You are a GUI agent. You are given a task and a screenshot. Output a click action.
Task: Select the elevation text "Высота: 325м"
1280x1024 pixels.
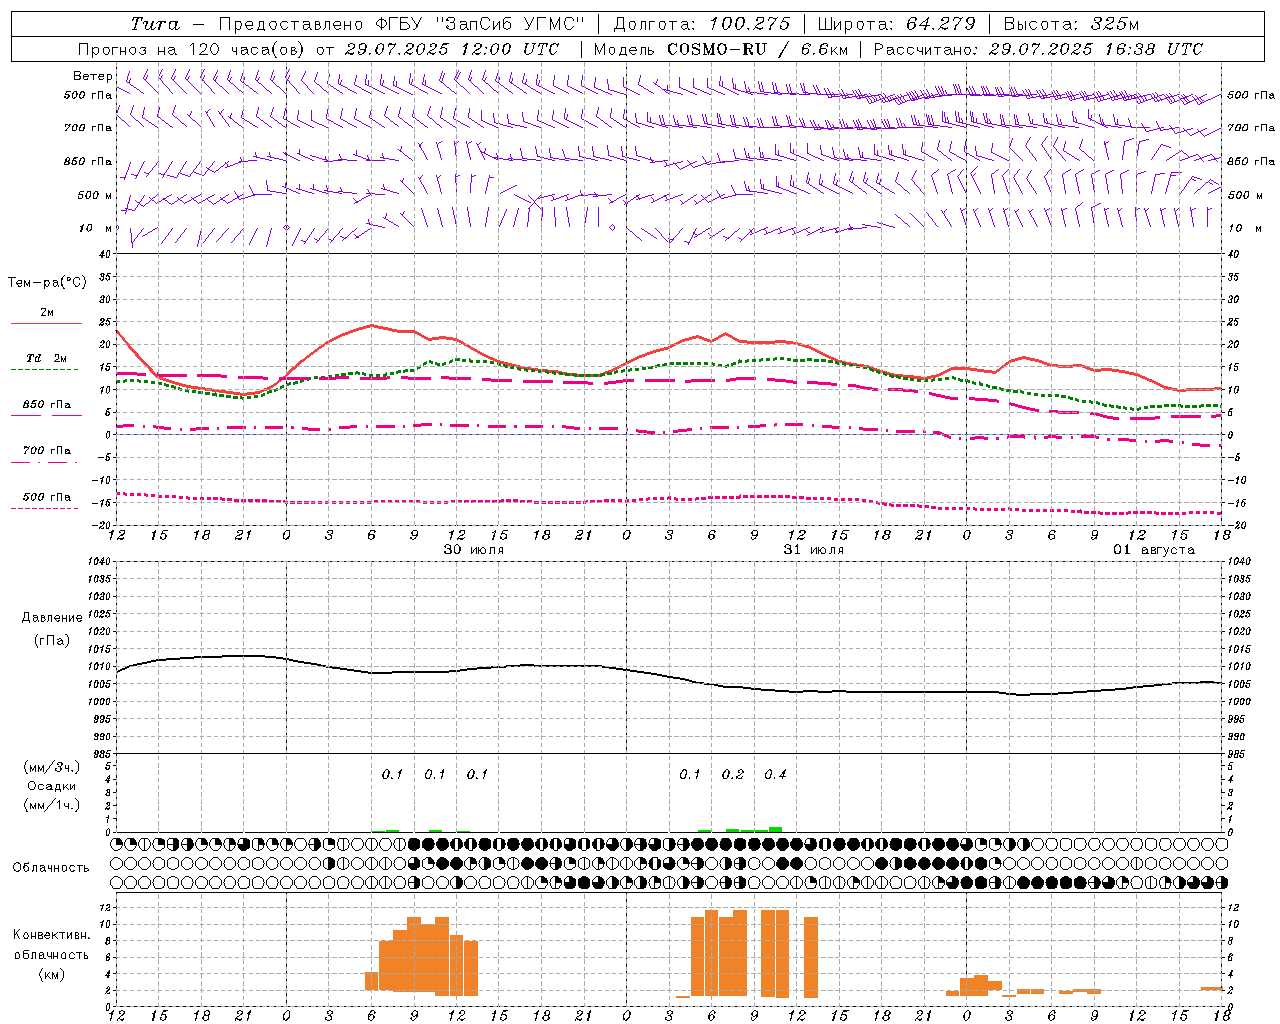pyautogui.click(x=1071, y=24)
